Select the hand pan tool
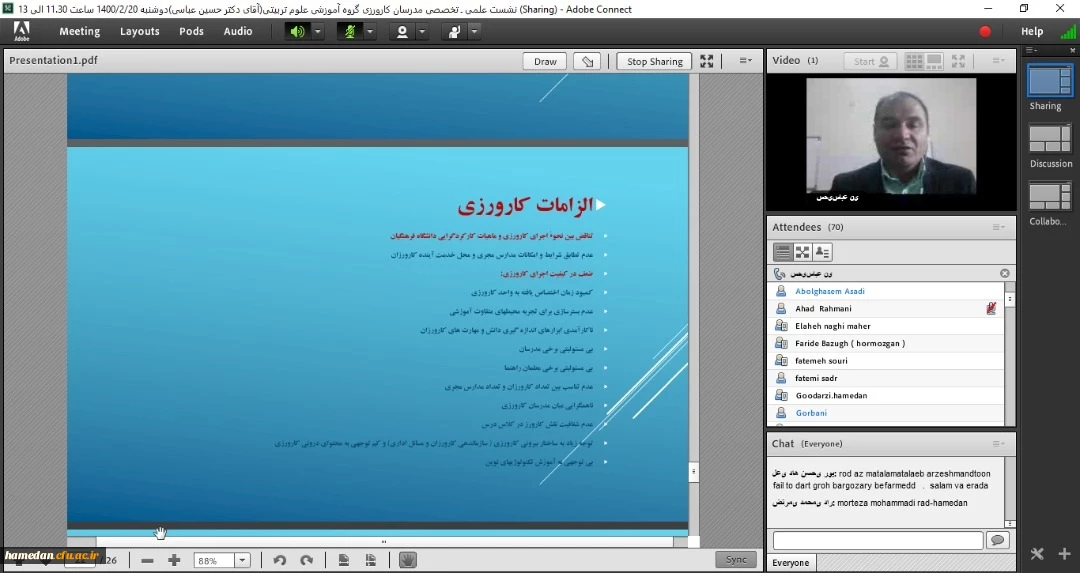This screenshot has height=573, width=1080. coord(407,560)
